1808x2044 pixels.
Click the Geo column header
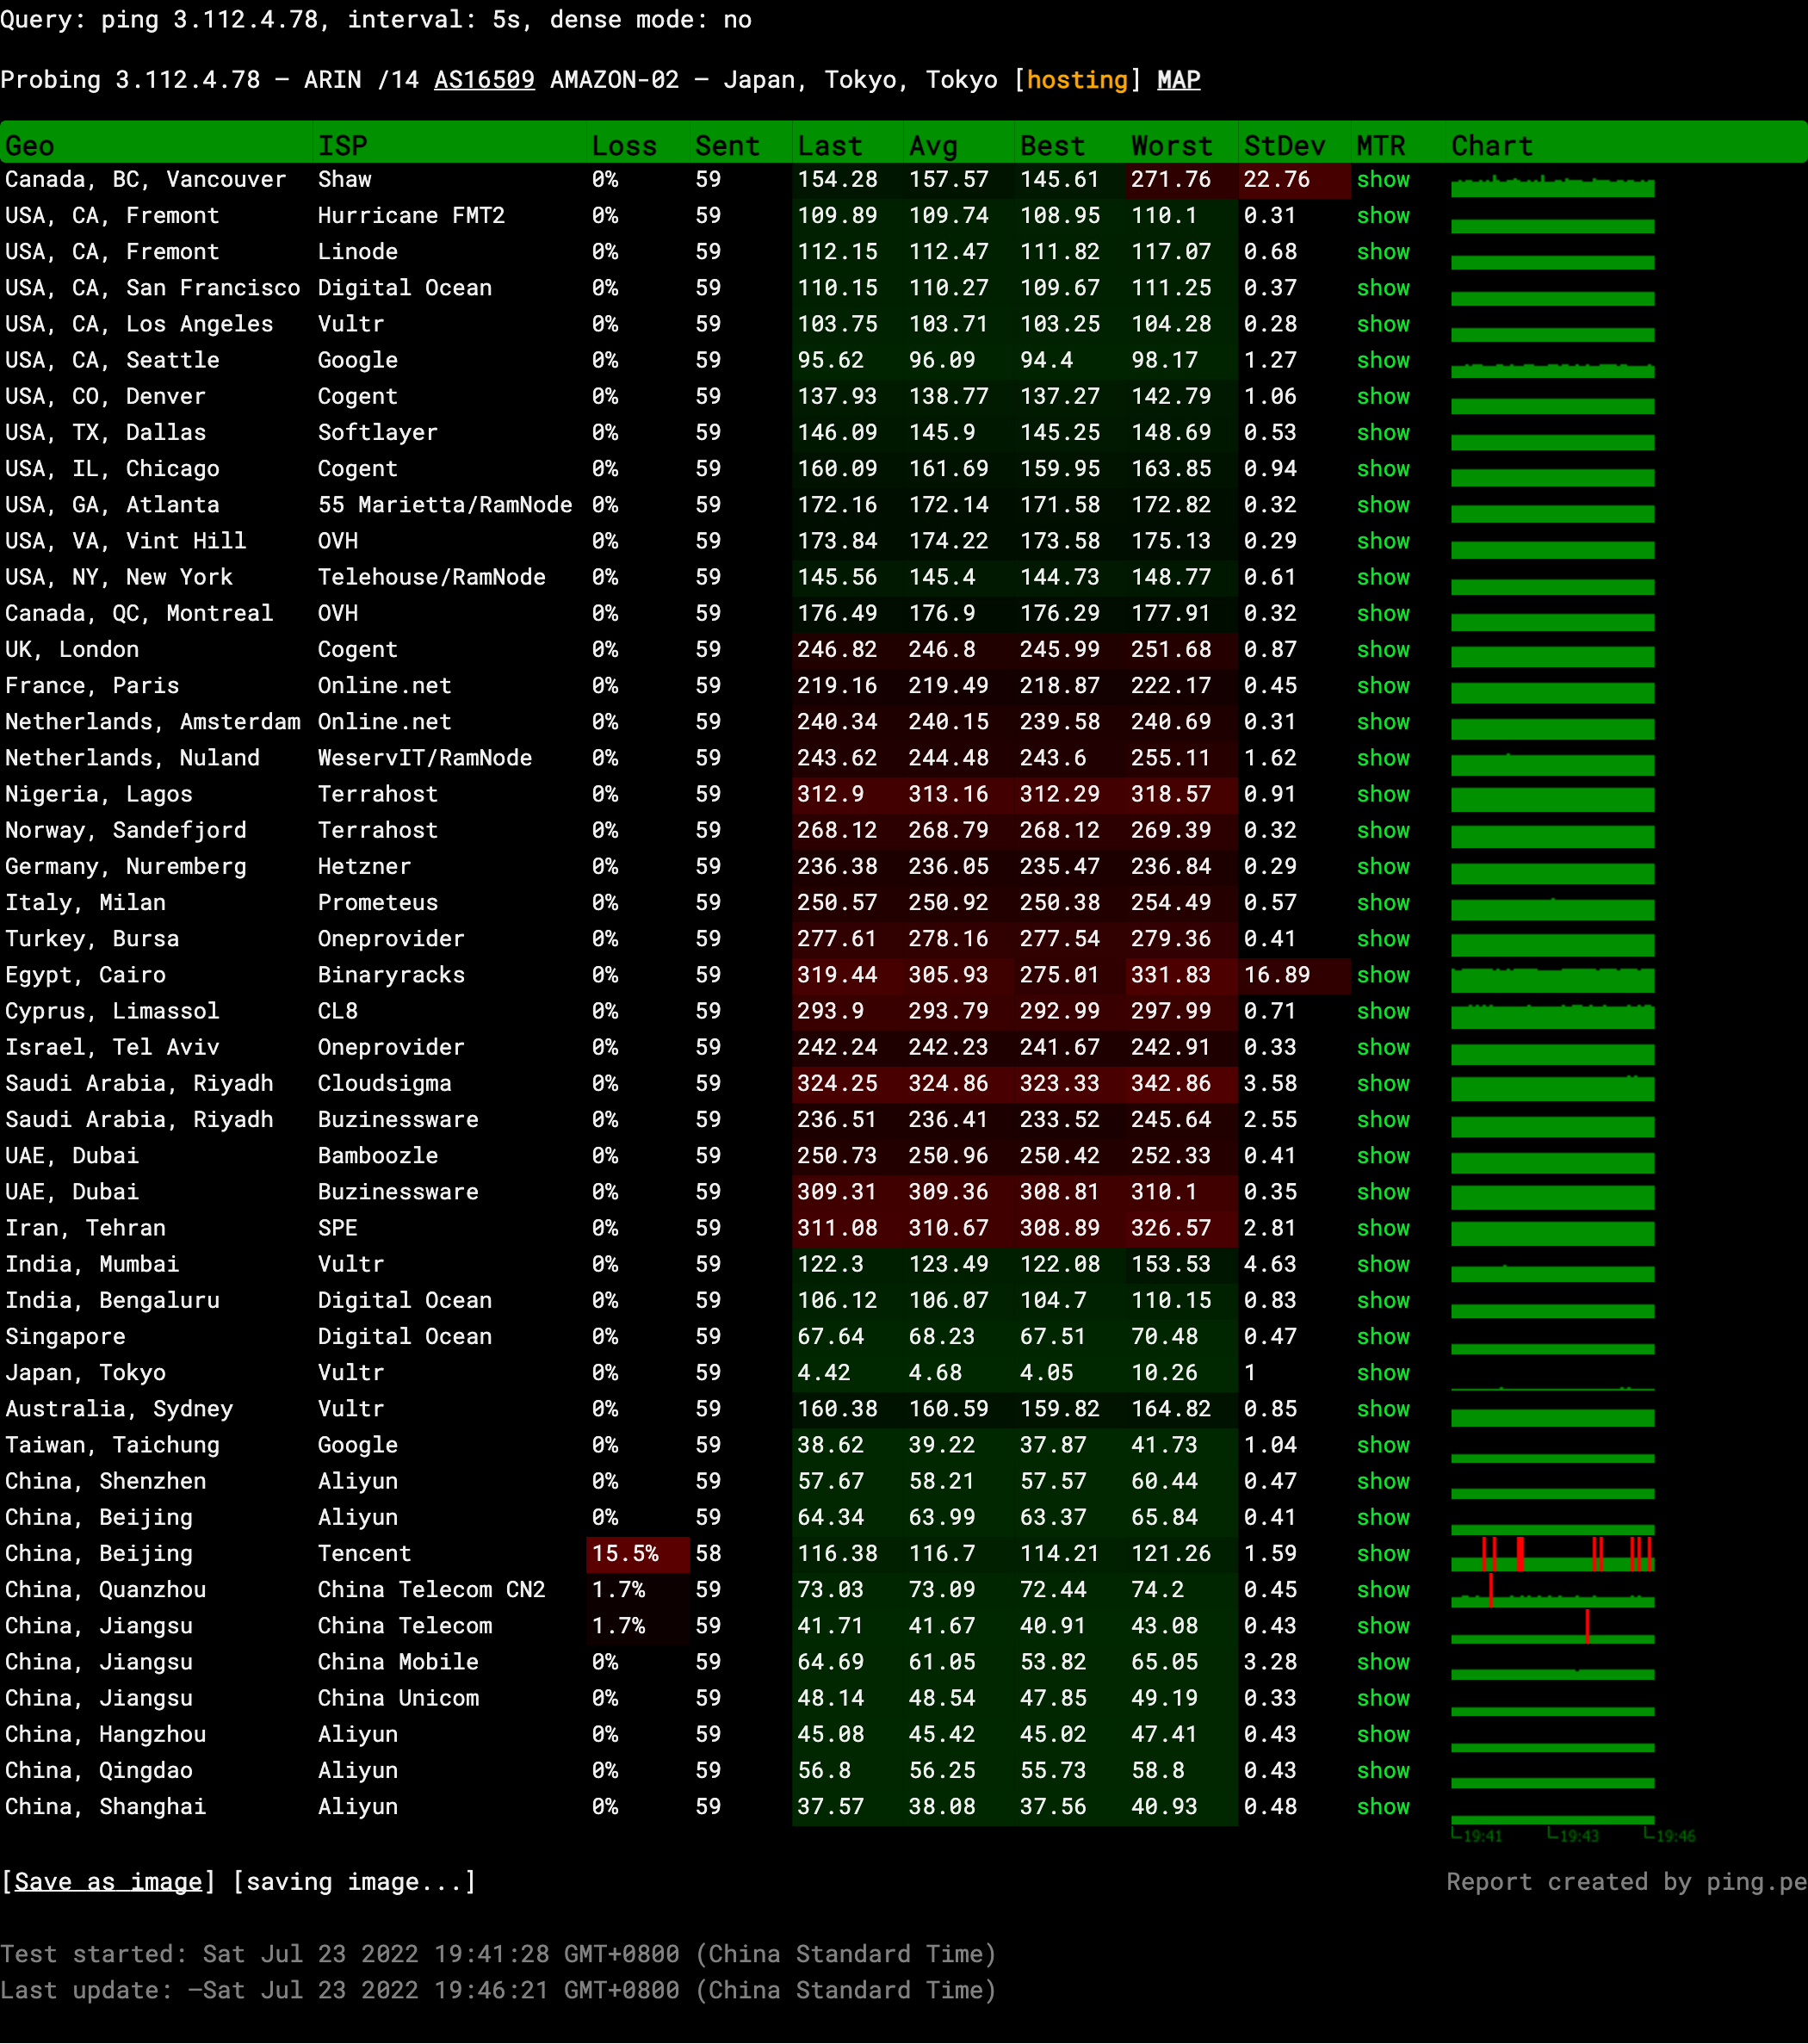click(30, 146)
